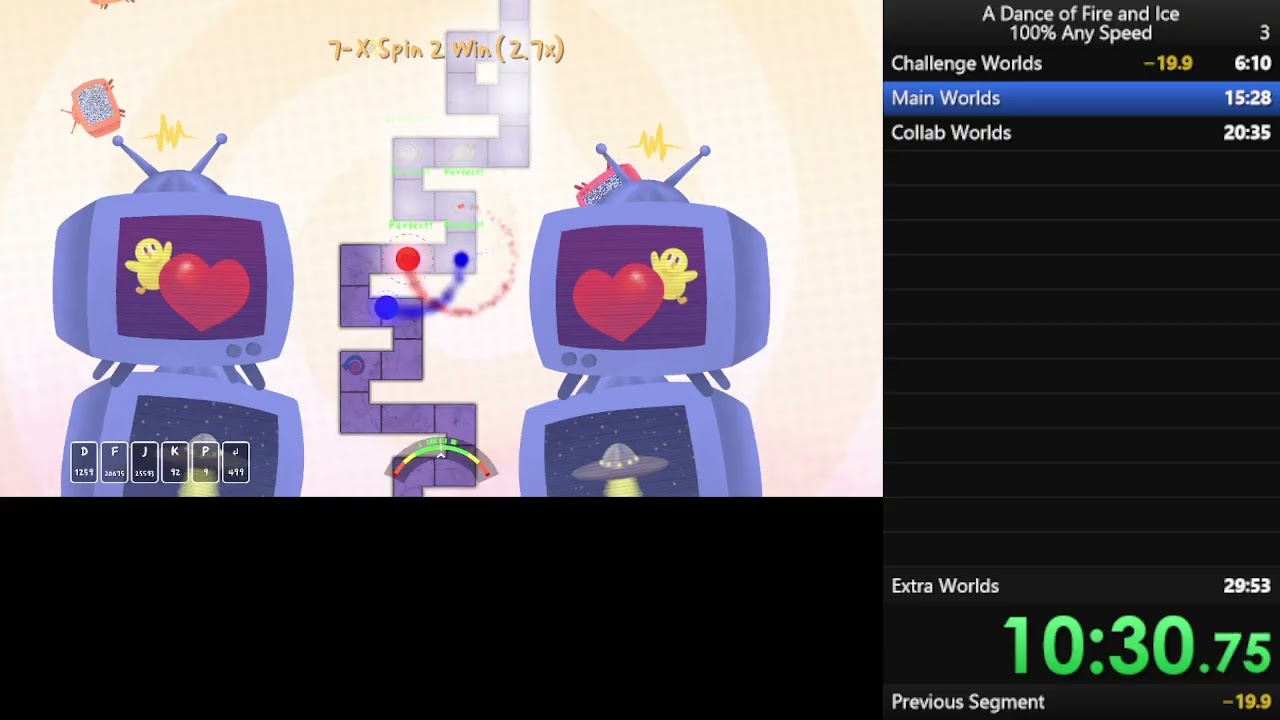This screenshot has width=1280, height=720.
Task: Click the P key overlay counter
Action: (205, 462)
